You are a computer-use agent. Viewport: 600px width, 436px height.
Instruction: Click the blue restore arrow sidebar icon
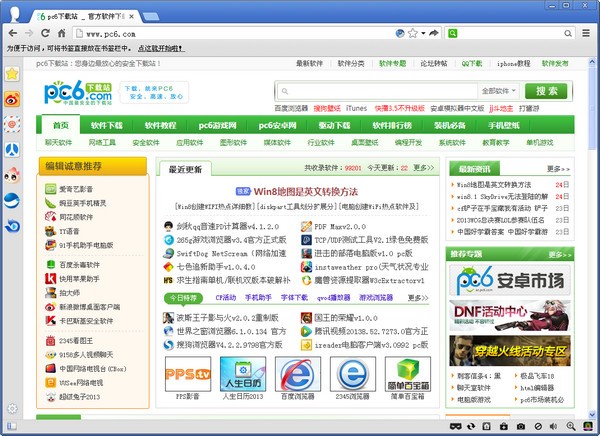tap(12, 226)
